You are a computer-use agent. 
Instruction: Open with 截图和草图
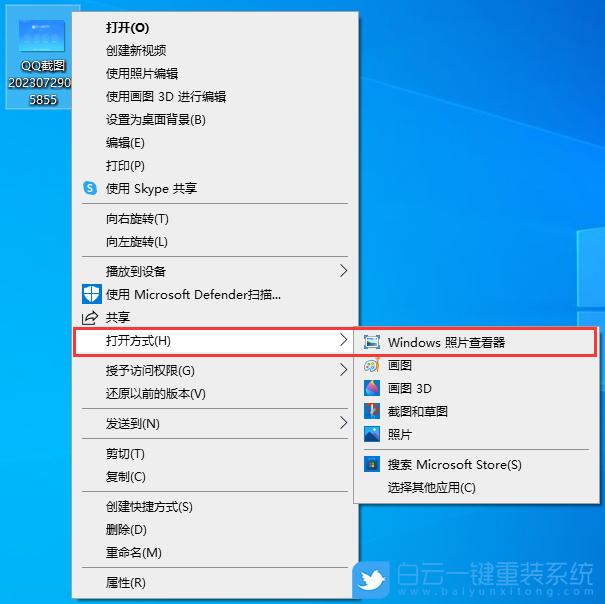(x=476, y=411)
